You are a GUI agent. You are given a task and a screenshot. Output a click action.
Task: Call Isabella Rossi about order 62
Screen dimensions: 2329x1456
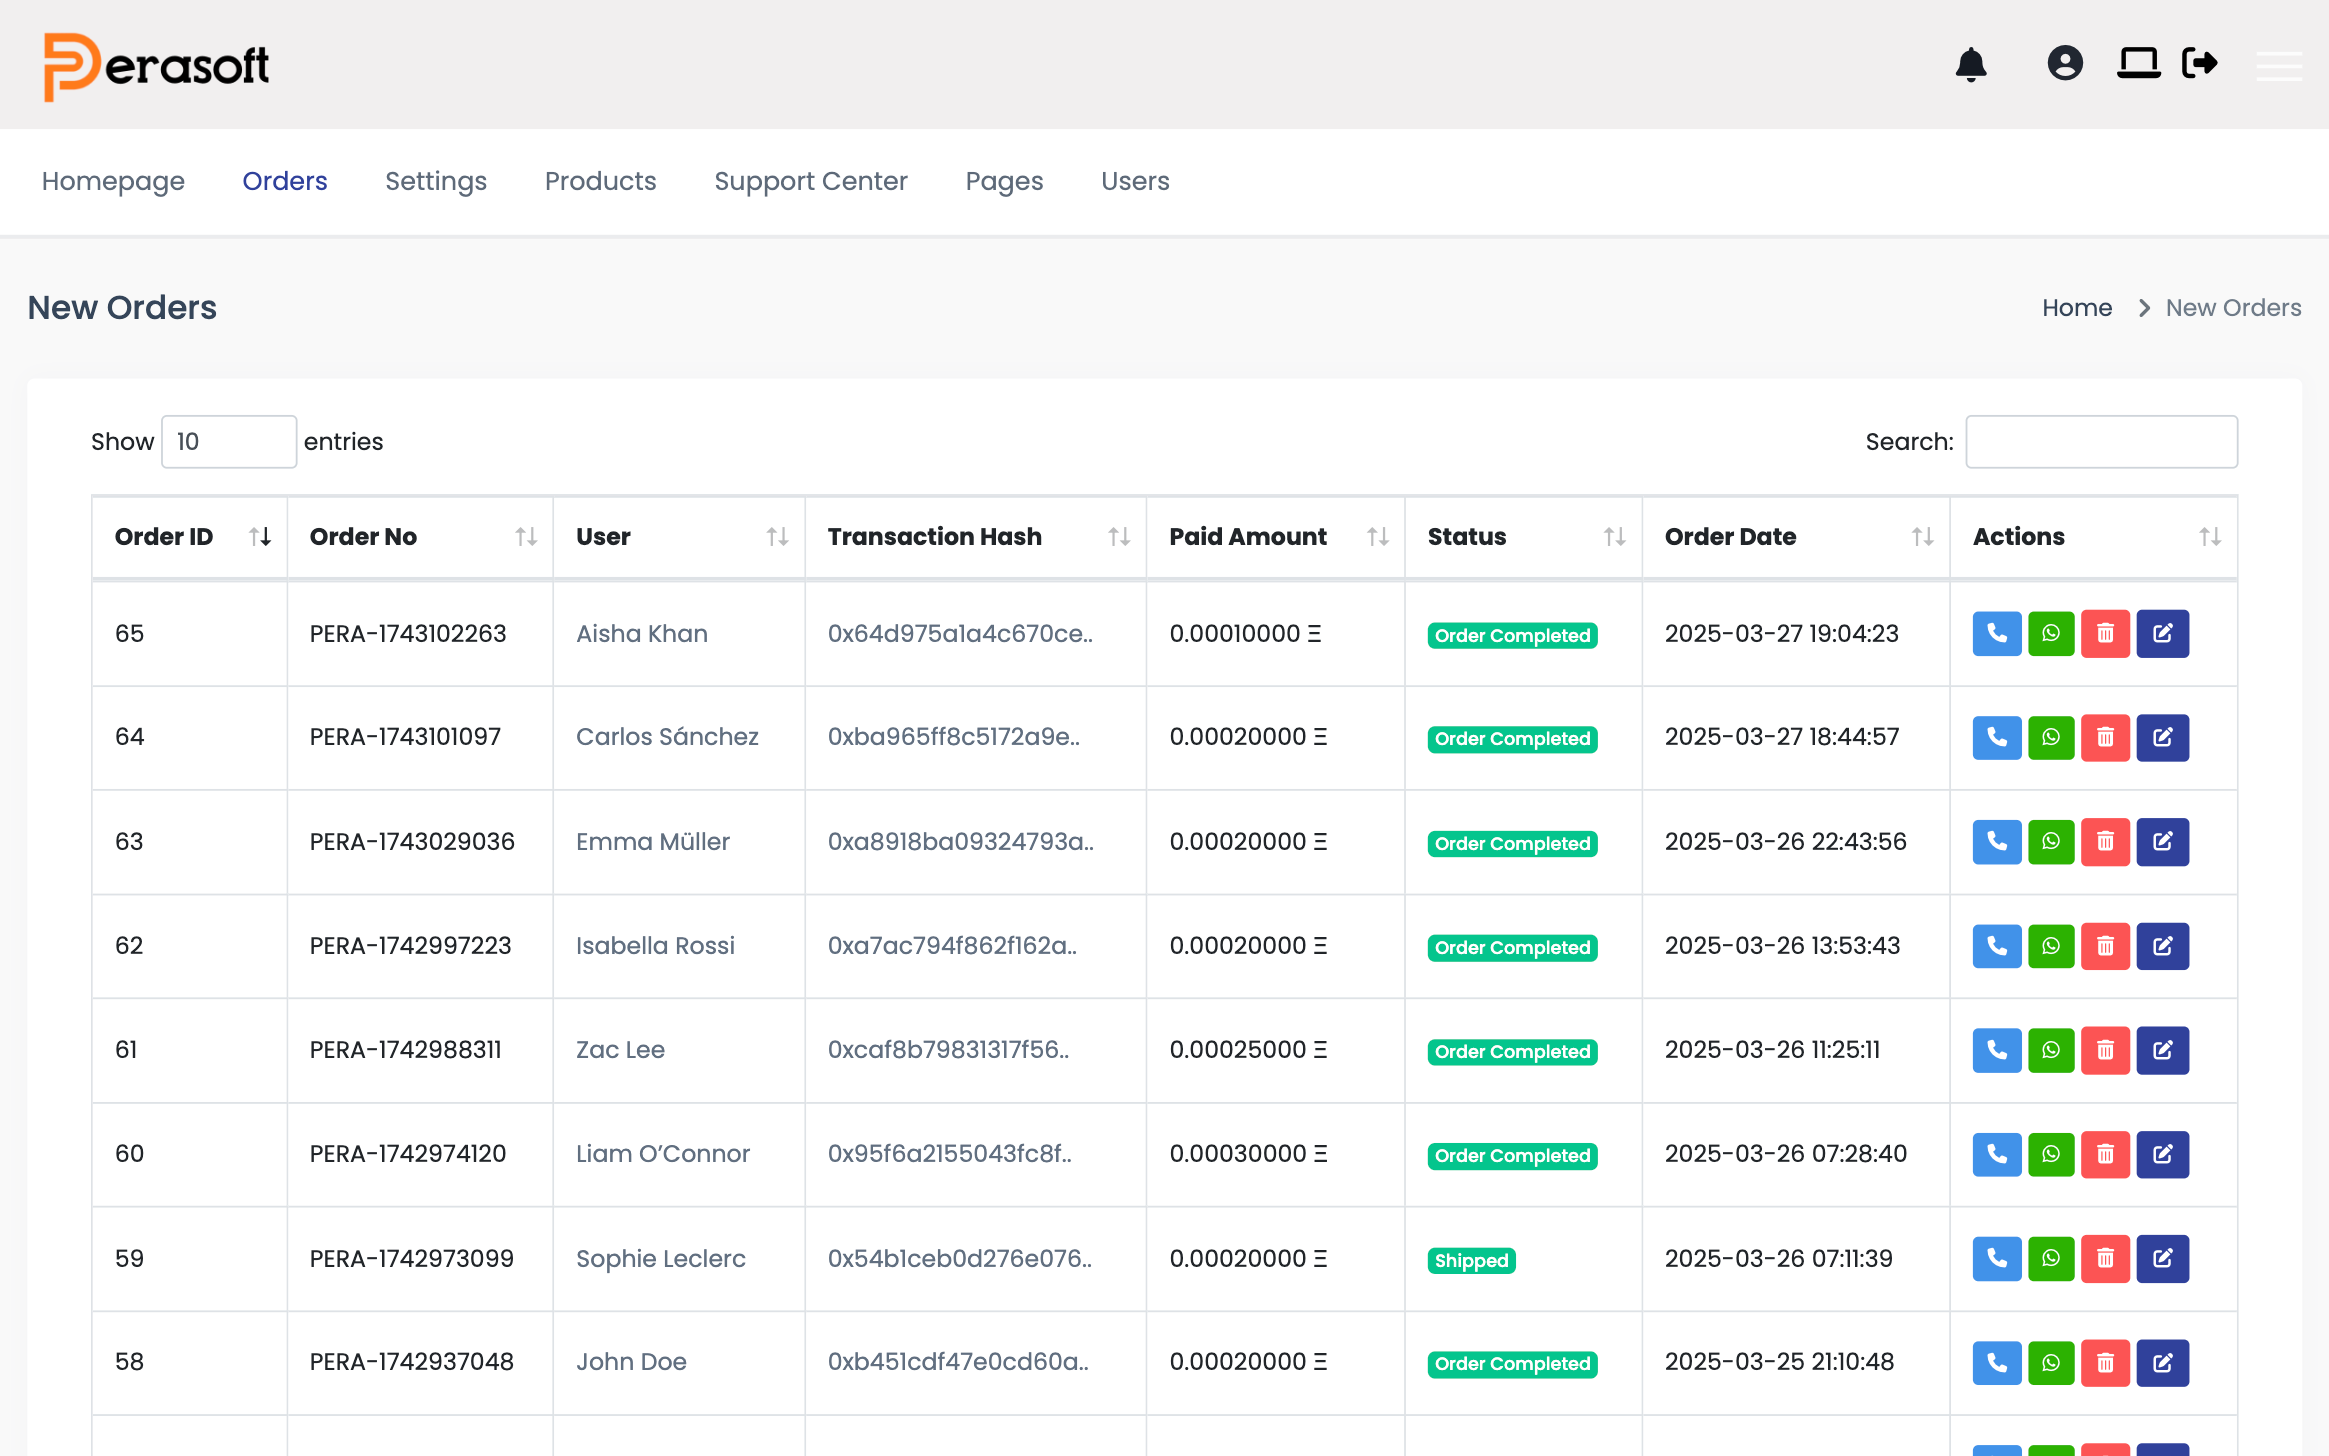(x=1997, y=946)
